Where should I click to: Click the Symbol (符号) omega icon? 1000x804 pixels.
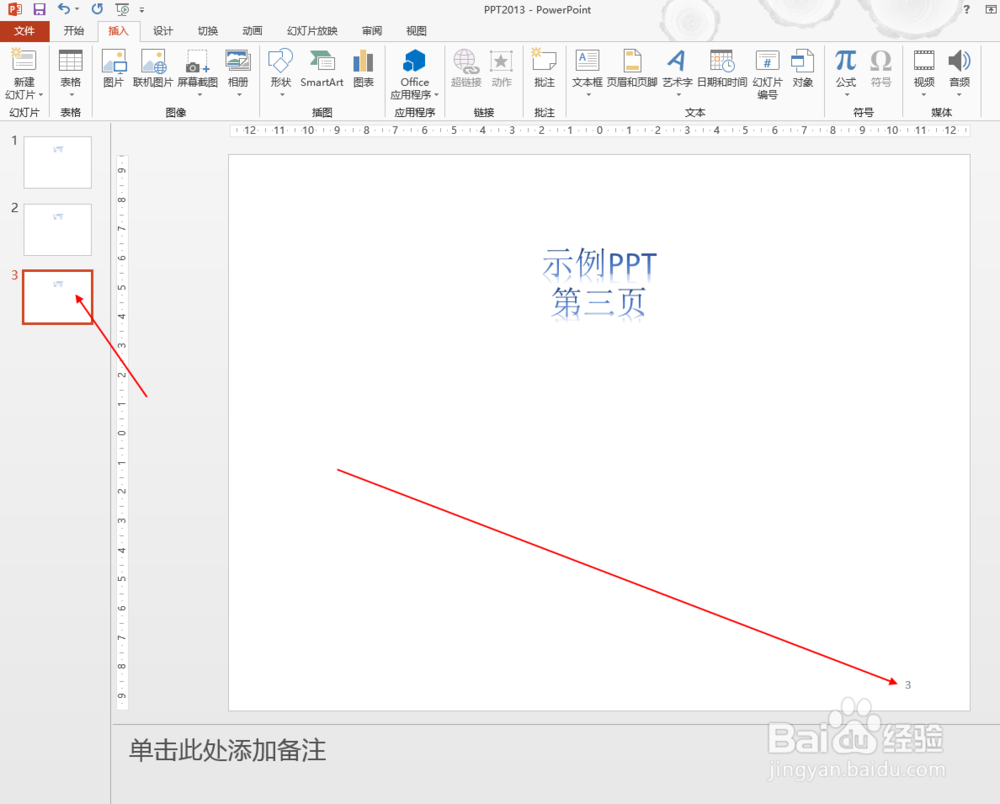[x=881, y=61]
